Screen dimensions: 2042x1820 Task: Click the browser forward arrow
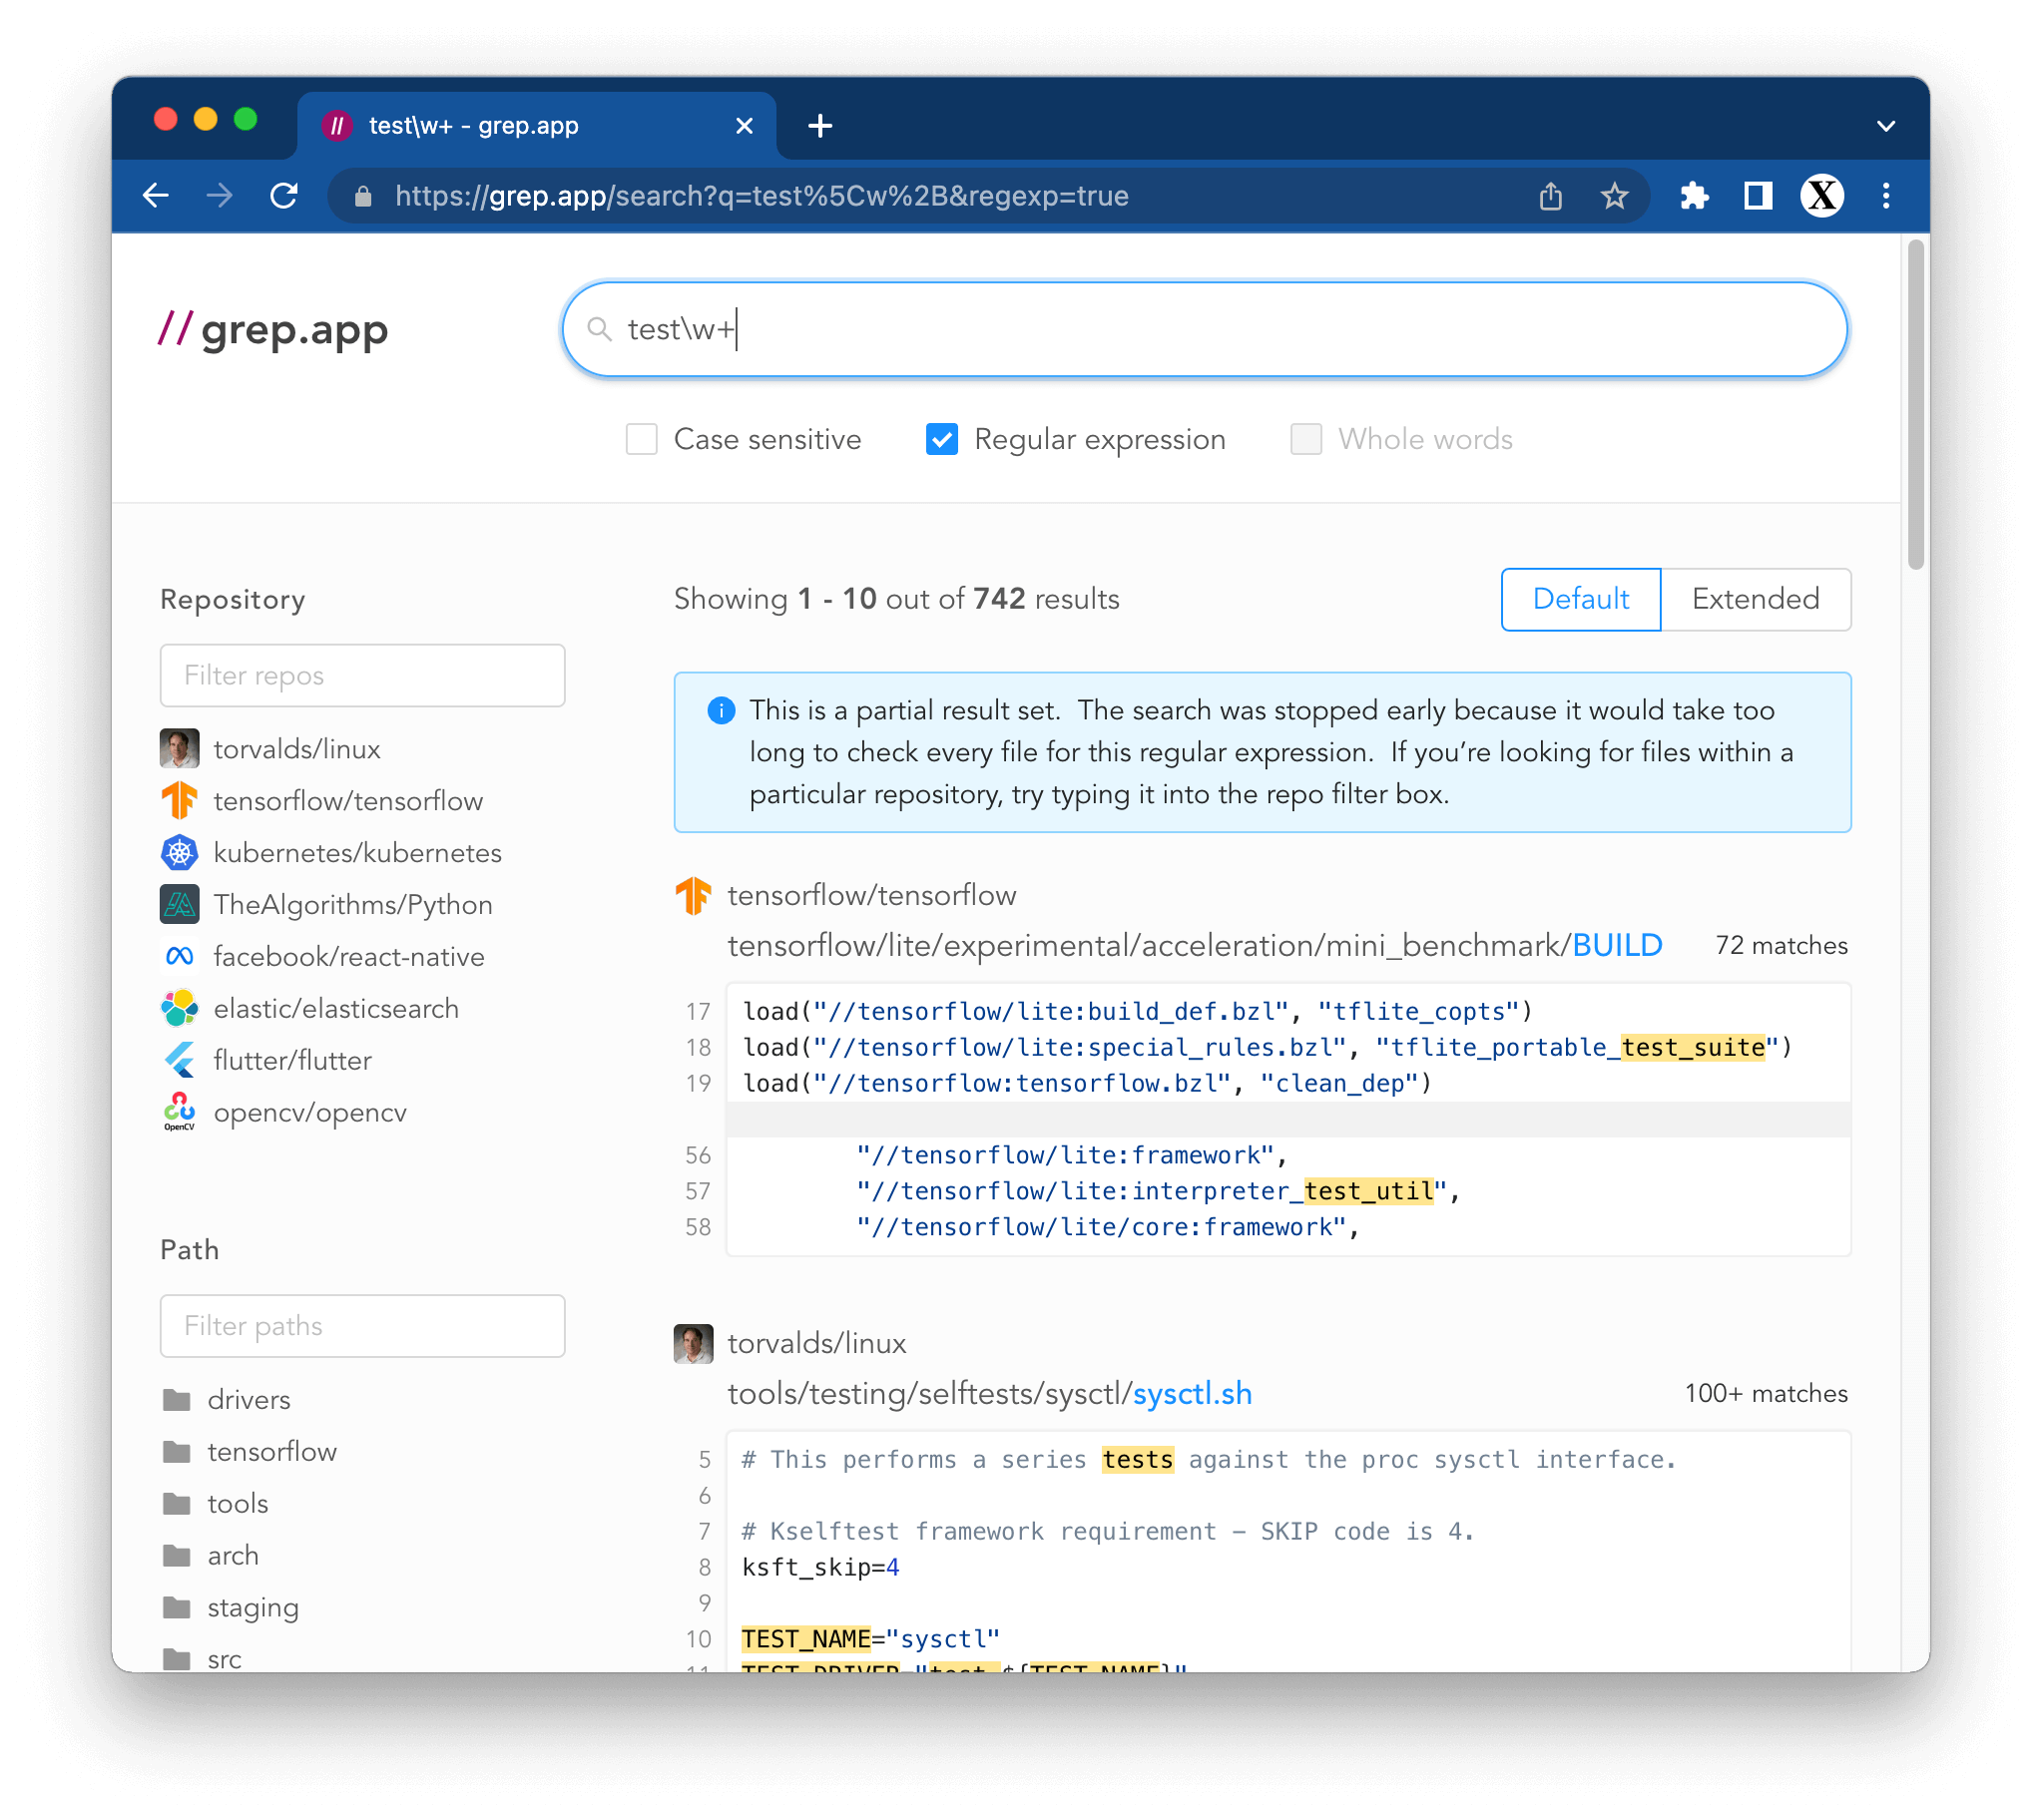tap(219, 196)
